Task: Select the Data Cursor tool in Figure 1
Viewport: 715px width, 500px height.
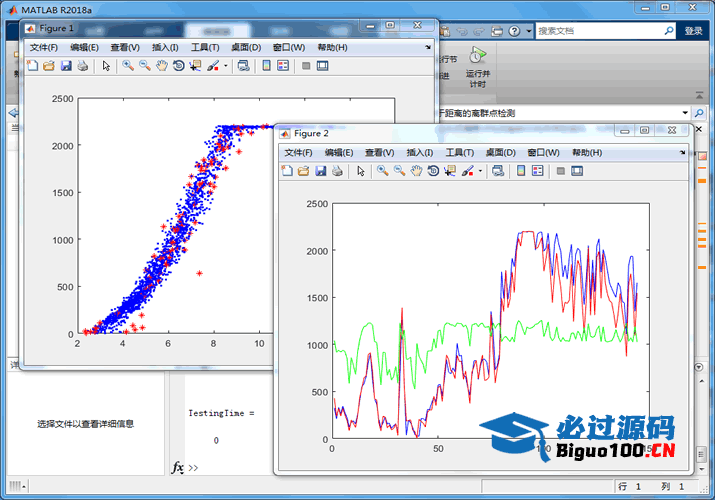Action: [195, 66]
